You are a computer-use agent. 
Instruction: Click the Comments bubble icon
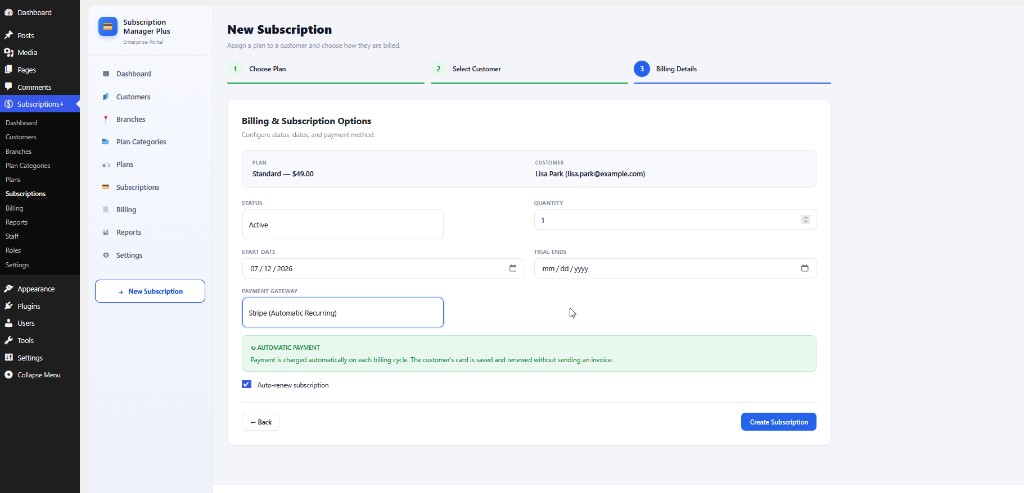8,87
